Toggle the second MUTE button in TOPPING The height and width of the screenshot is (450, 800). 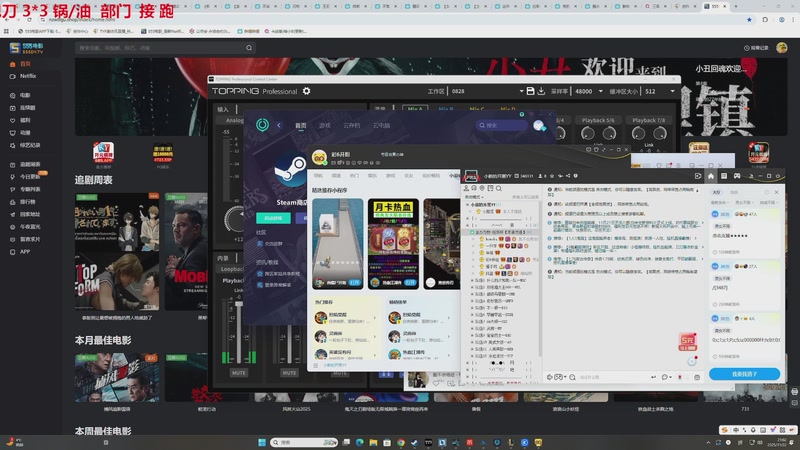pyautogui.click(x=289, y=373)
